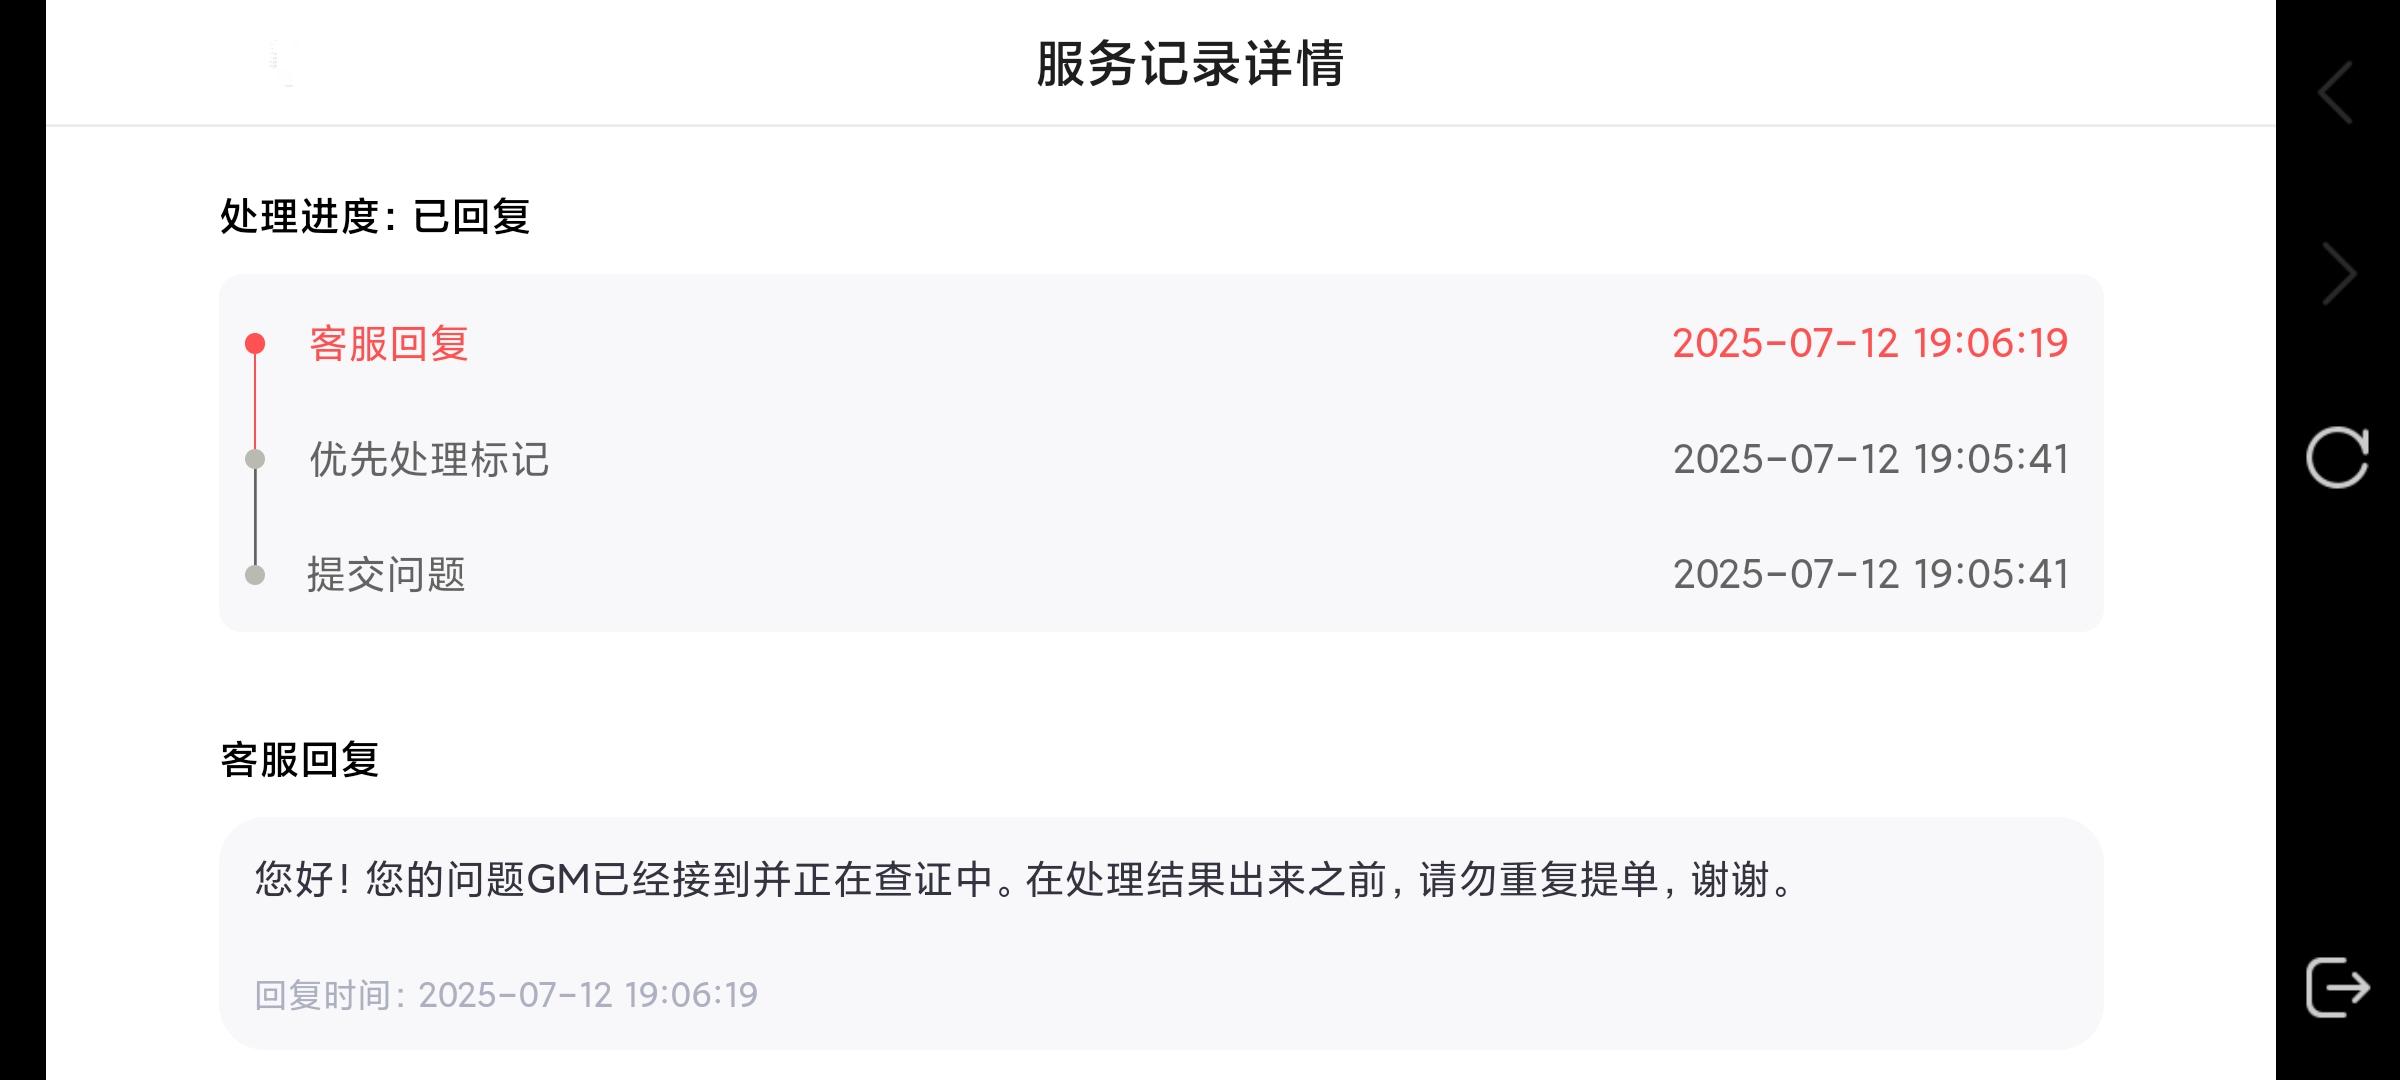Viewport: 2400px width, 1080px height.
Task: Click the forward arrow in the right sidebar
Action: (x=2339, y=274)
